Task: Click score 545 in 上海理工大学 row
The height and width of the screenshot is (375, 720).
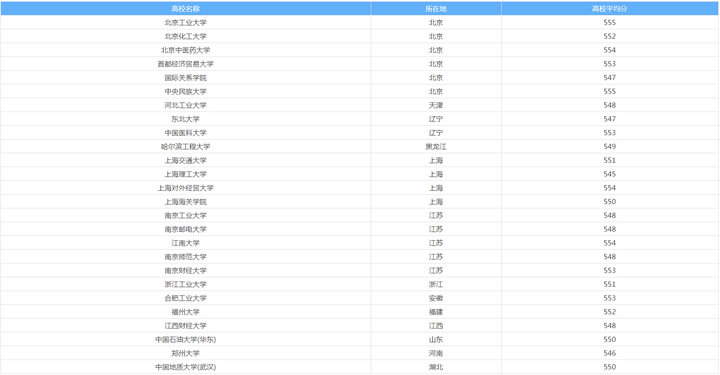Action: pos(609,174)
